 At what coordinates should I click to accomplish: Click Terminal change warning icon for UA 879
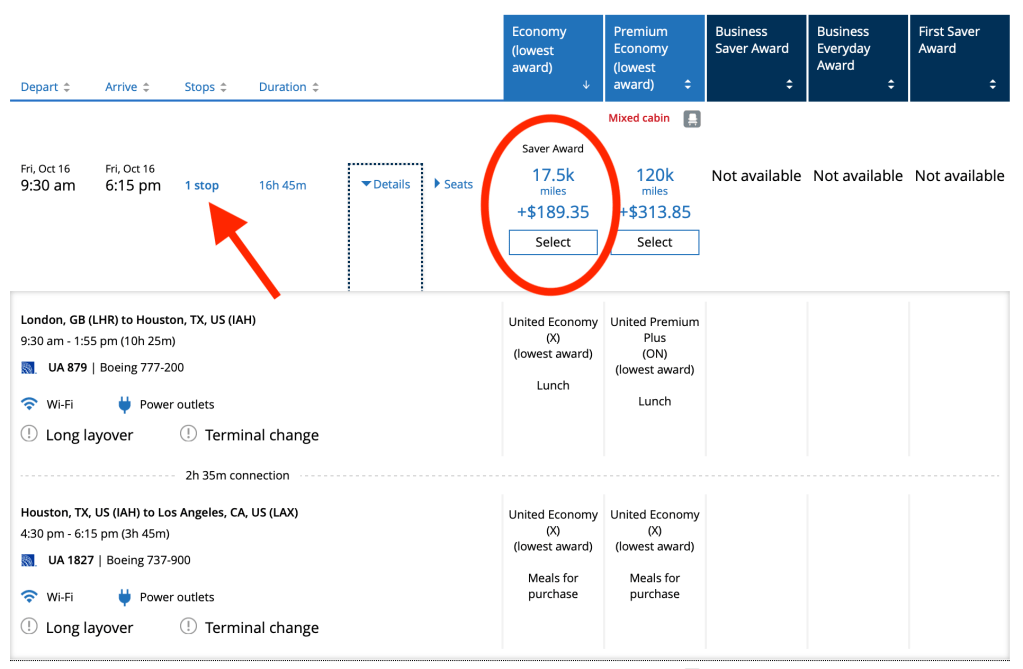click(189, 435)
